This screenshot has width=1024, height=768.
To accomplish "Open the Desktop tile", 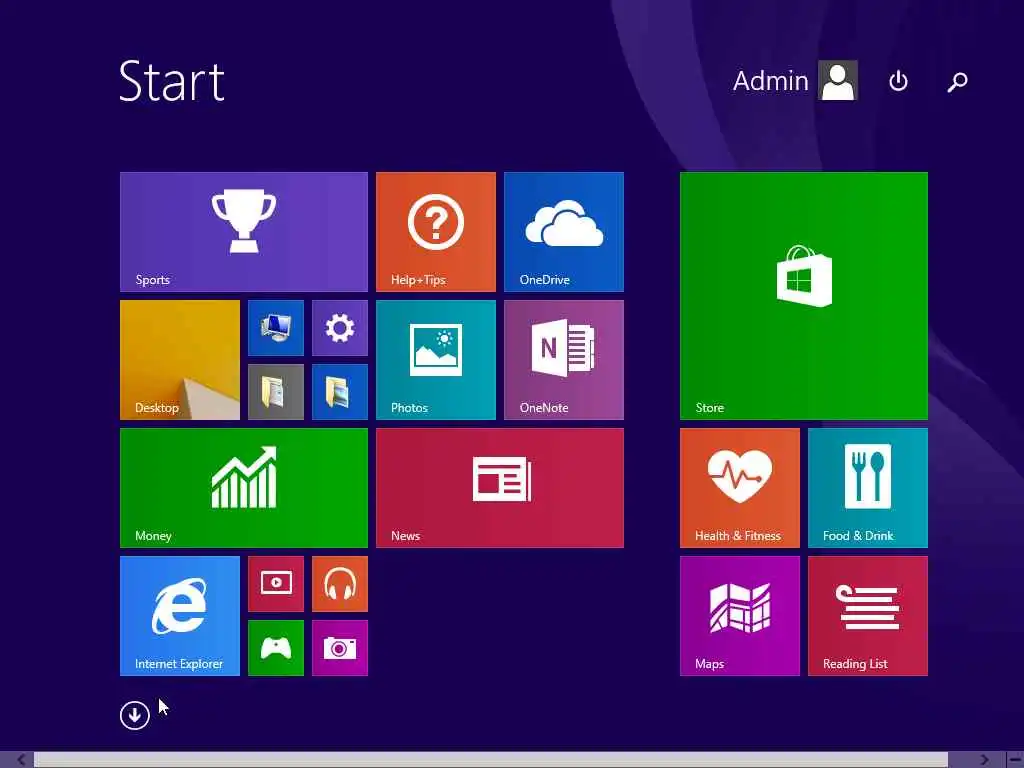I will (180, 360).
